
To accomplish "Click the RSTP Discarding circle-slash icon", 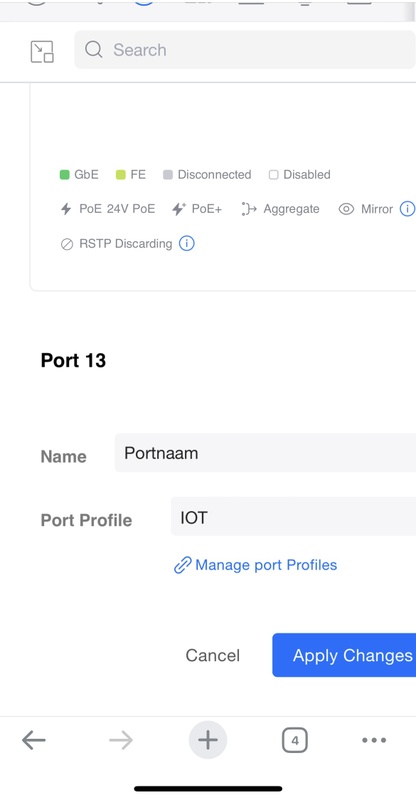I will [67, 244].
